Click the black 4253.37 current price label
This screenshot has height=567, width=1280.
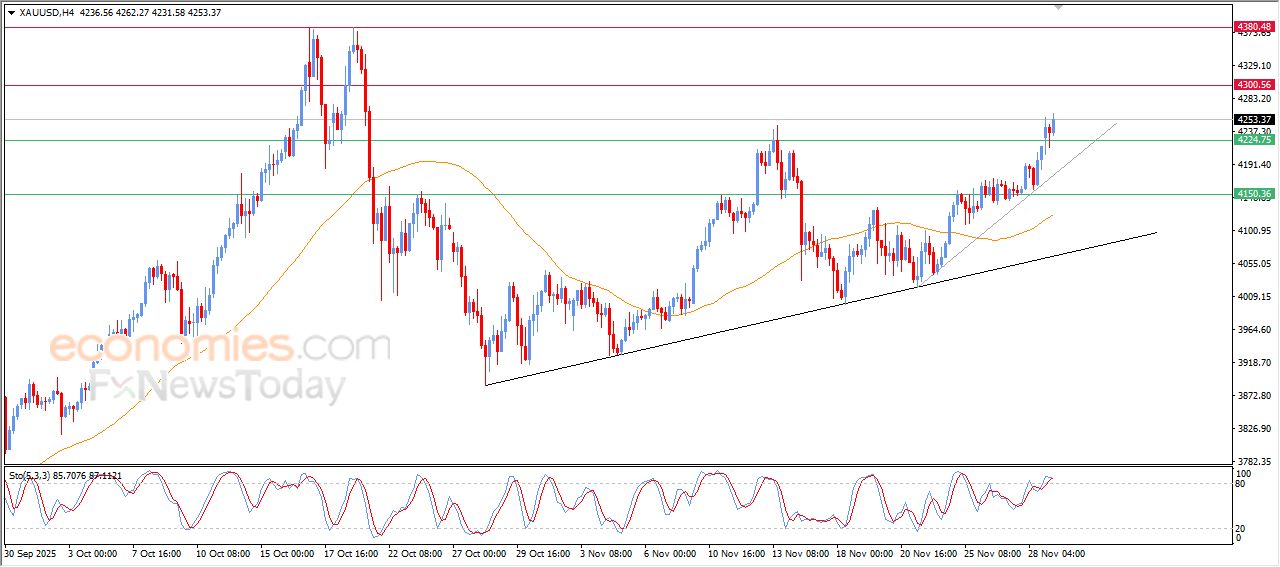(1252, 119)
